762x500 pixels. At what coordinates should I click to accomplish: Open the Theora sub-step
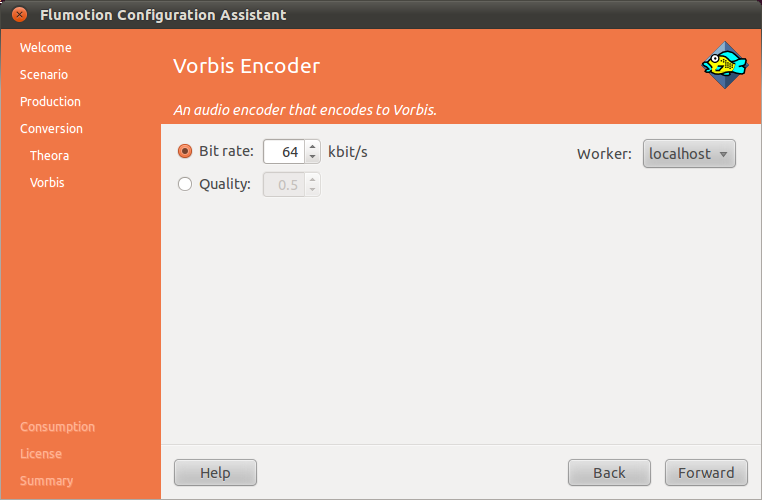[x=49, y=155]
